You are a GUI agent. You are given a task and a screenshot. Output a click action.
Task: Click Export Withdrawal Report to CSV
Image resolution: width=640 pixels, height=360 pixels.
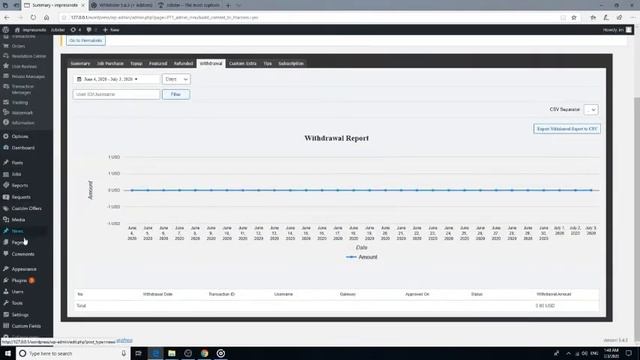pos(567,129)
